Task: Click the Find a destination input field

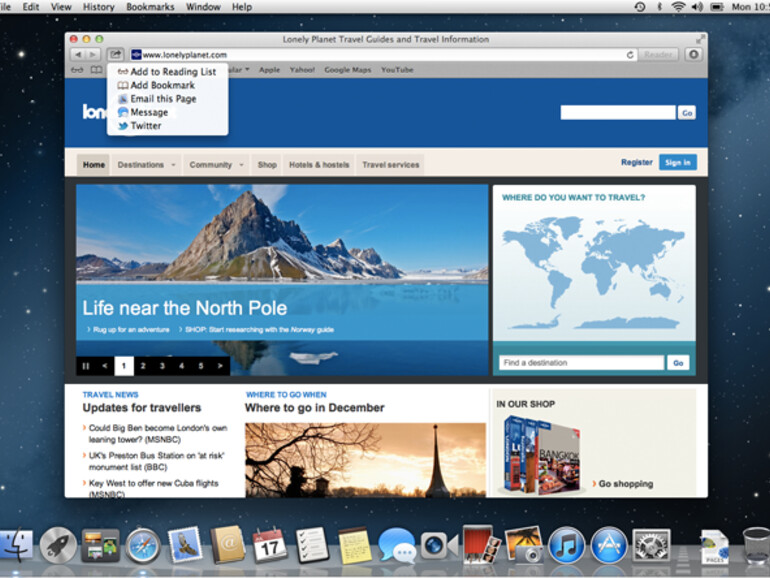Action: tap(581, 363)
